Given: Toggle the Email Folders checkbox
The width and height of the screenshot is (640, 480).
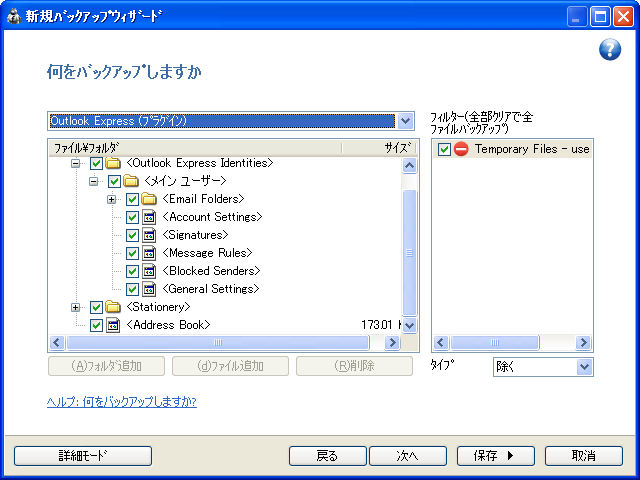Looking at the screenshot, I should click(x=132, y=199).
